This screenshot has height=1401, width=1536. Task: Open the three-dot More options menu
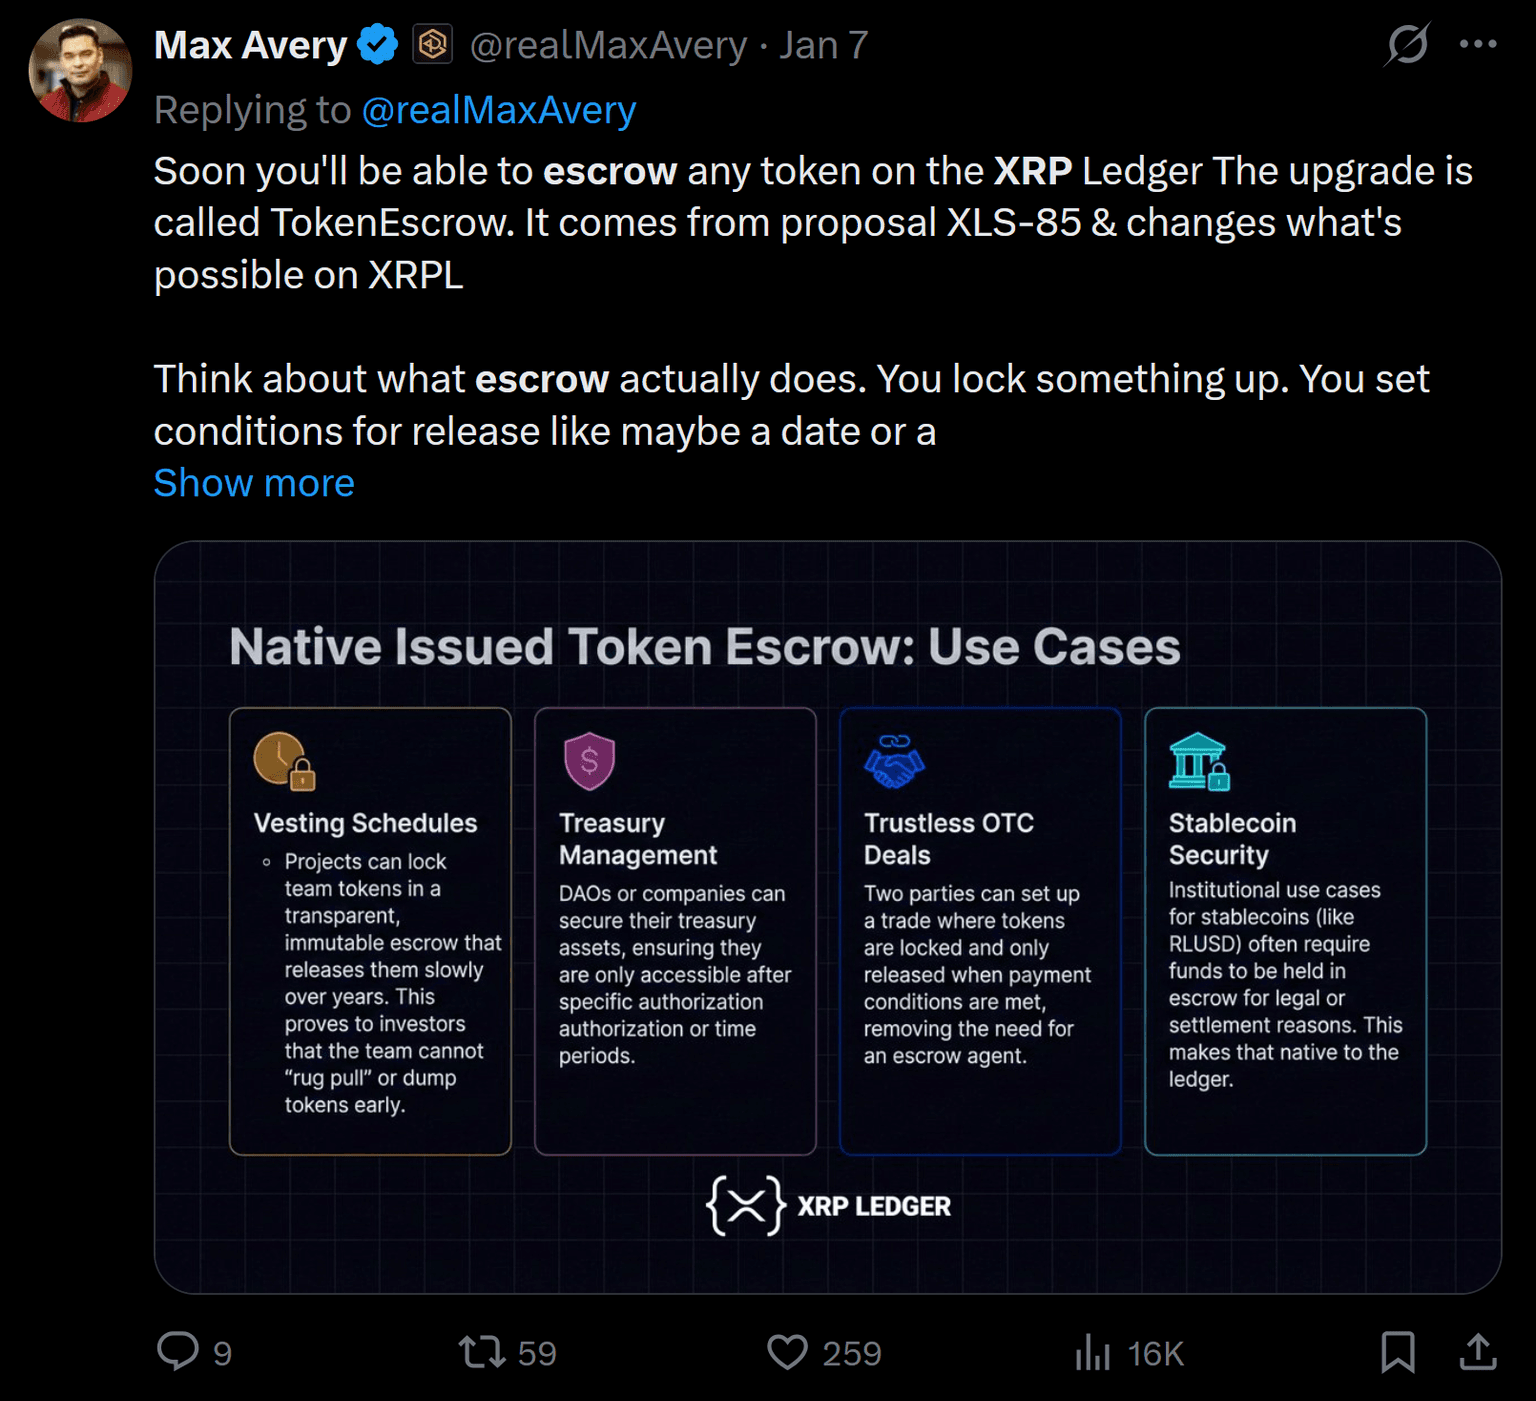[x=1478, y=44]
